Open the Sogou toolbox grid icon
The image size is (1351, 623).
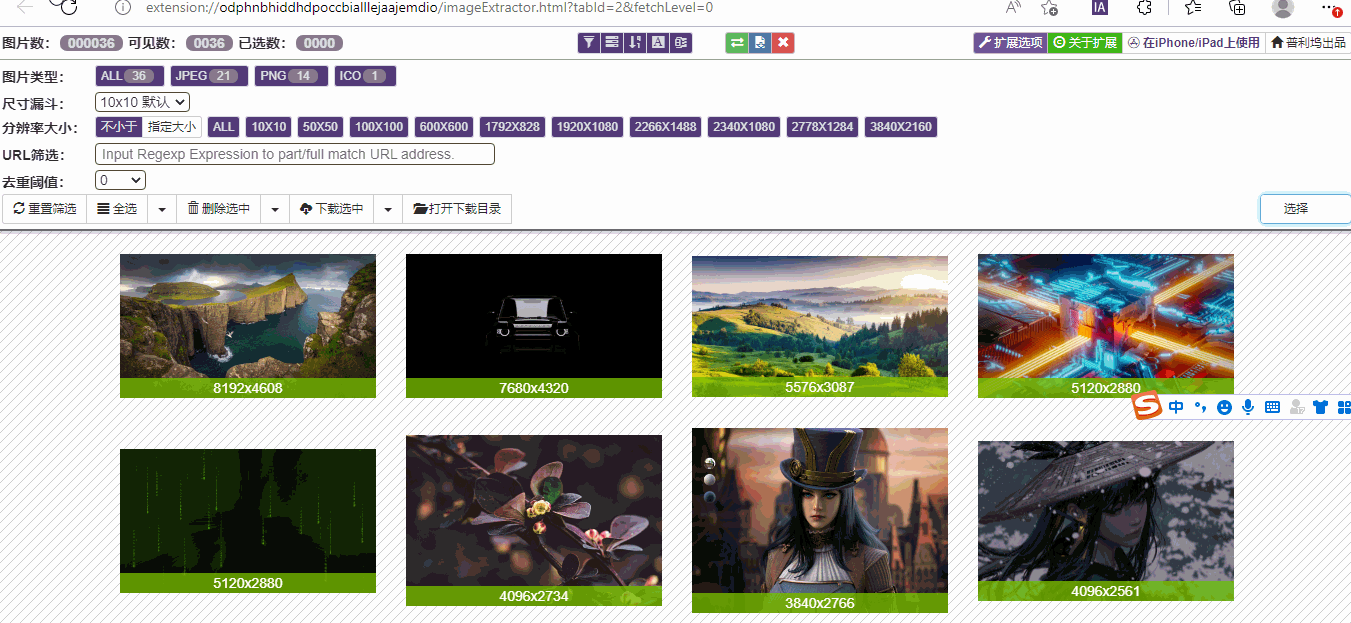1344,407
